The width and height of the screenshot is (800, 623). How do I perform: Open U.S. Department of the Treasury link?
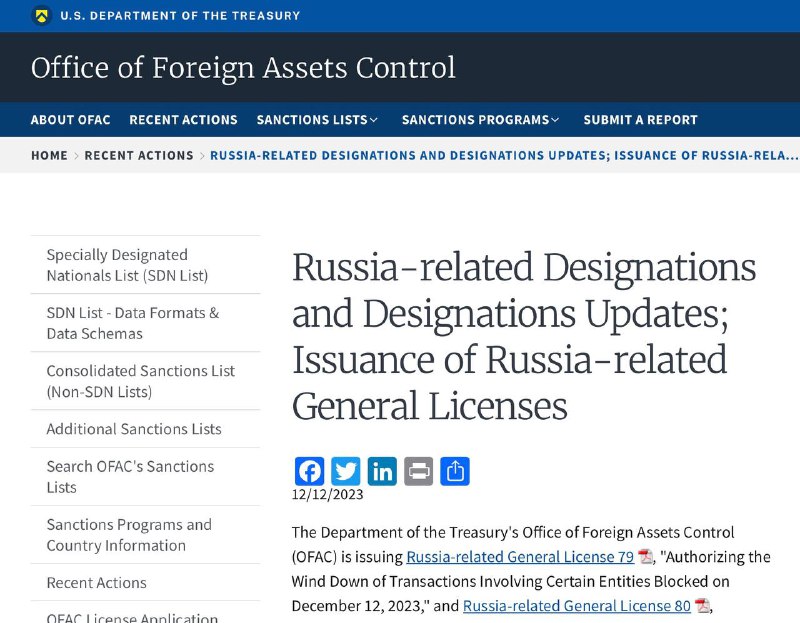point(180,16)
